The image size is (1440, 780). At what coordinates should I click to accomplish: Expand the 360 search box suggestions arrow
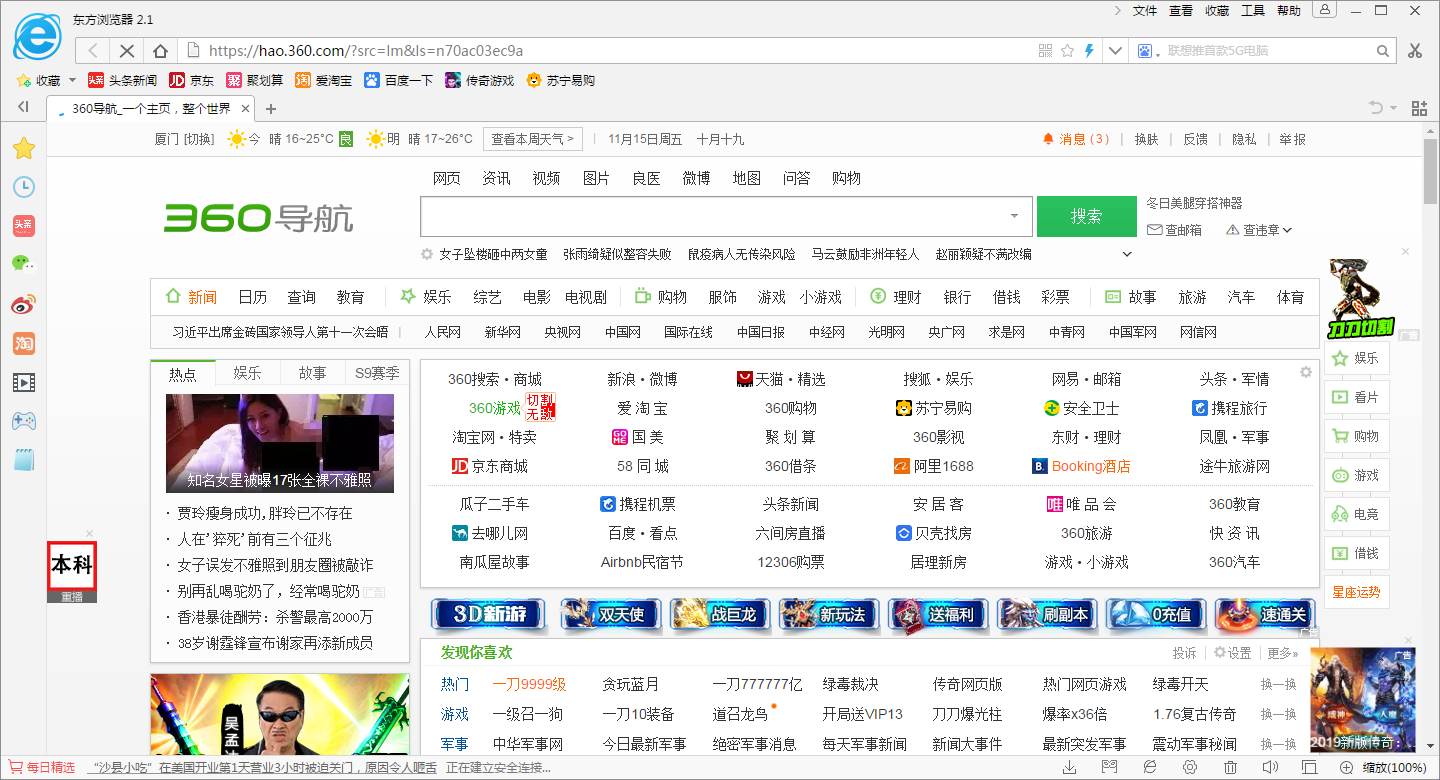pos(1014,216)
